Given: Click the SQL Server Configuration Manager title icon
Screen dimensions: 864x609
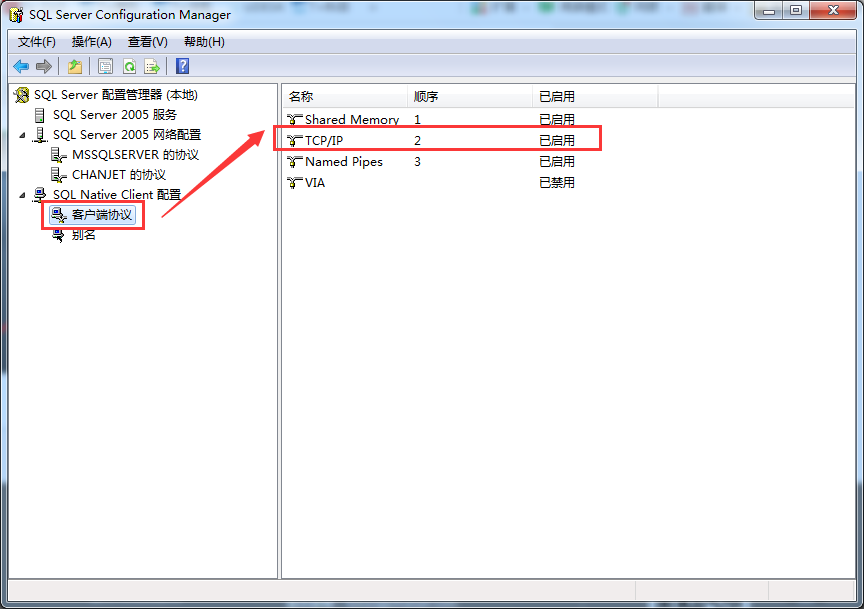Looking at the screenshot, I should pos(16,14).
